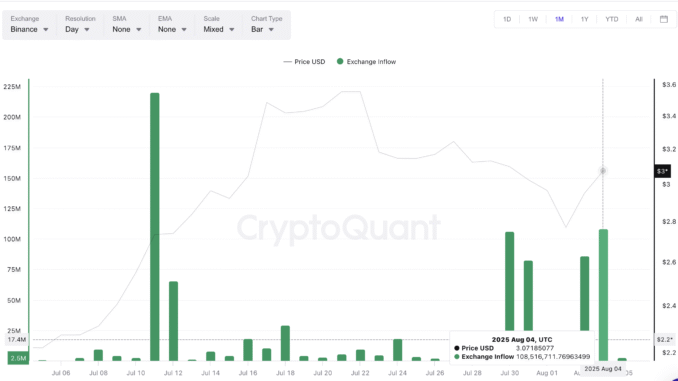Click the inflow bar at Jul 08

pos(98,355)
